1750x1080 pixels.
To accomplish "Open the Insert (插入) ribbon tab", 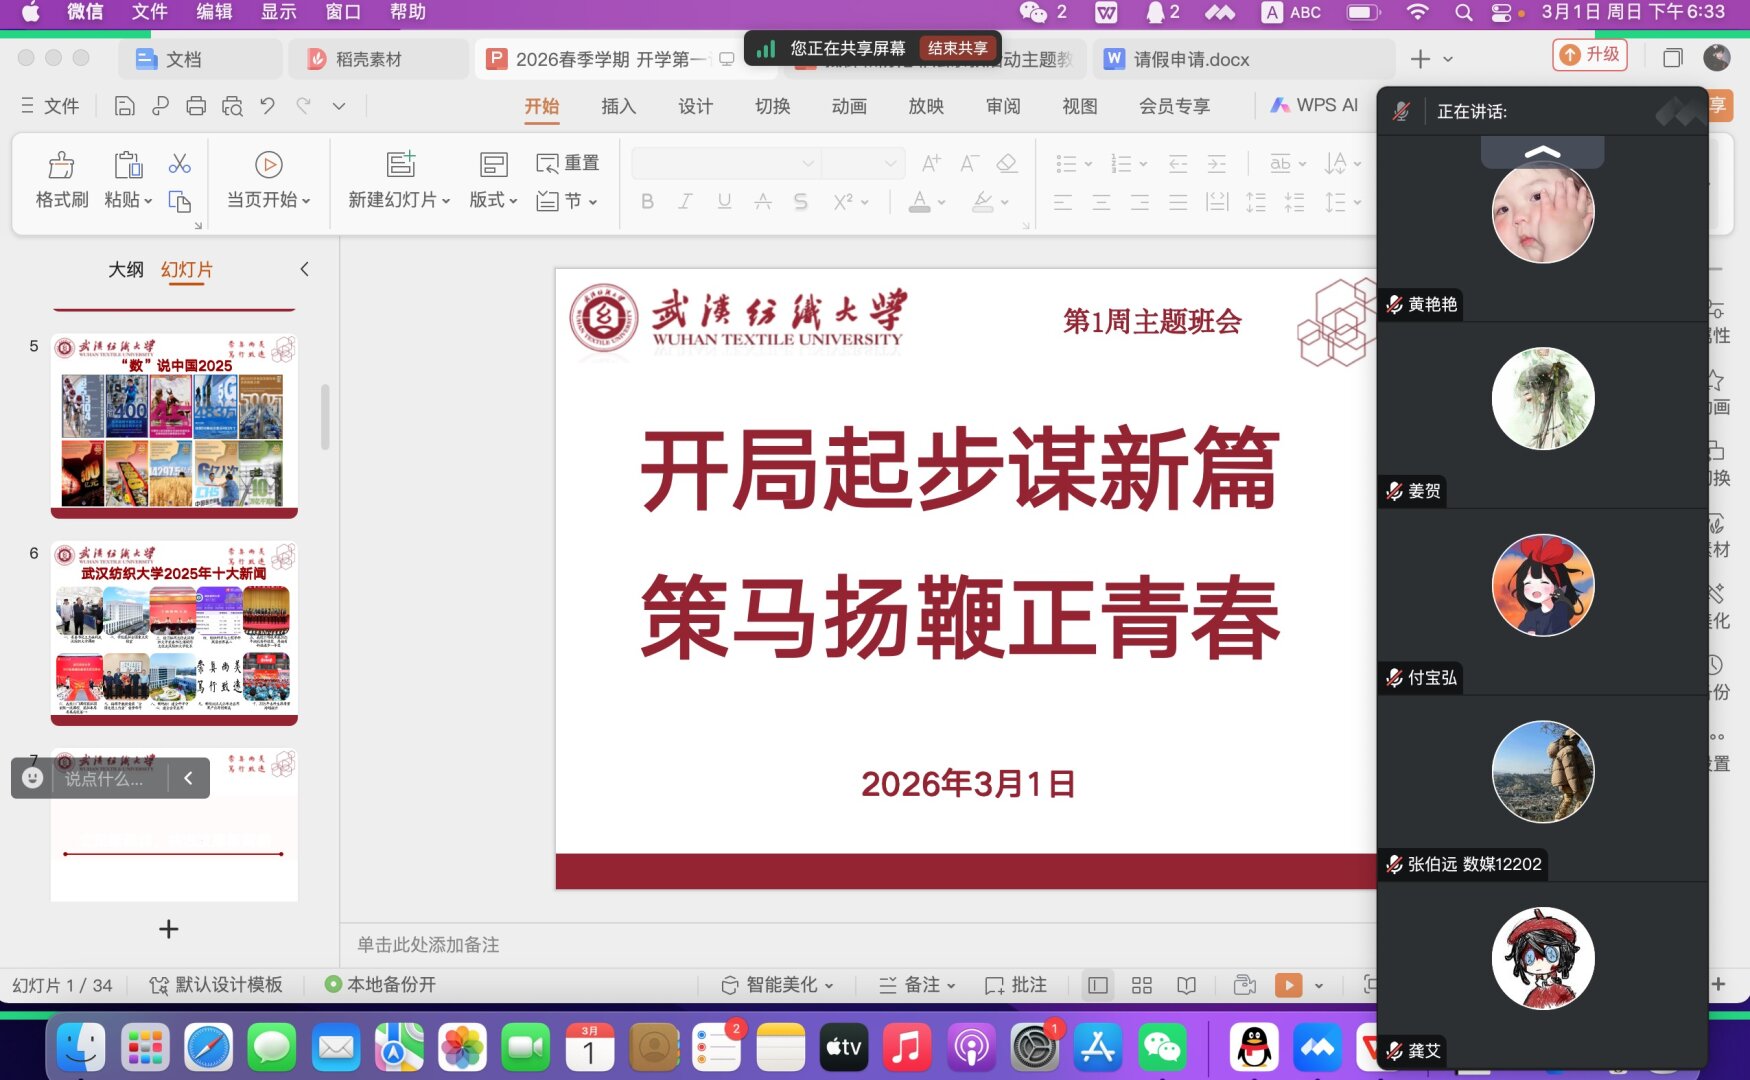I will 618,106.
